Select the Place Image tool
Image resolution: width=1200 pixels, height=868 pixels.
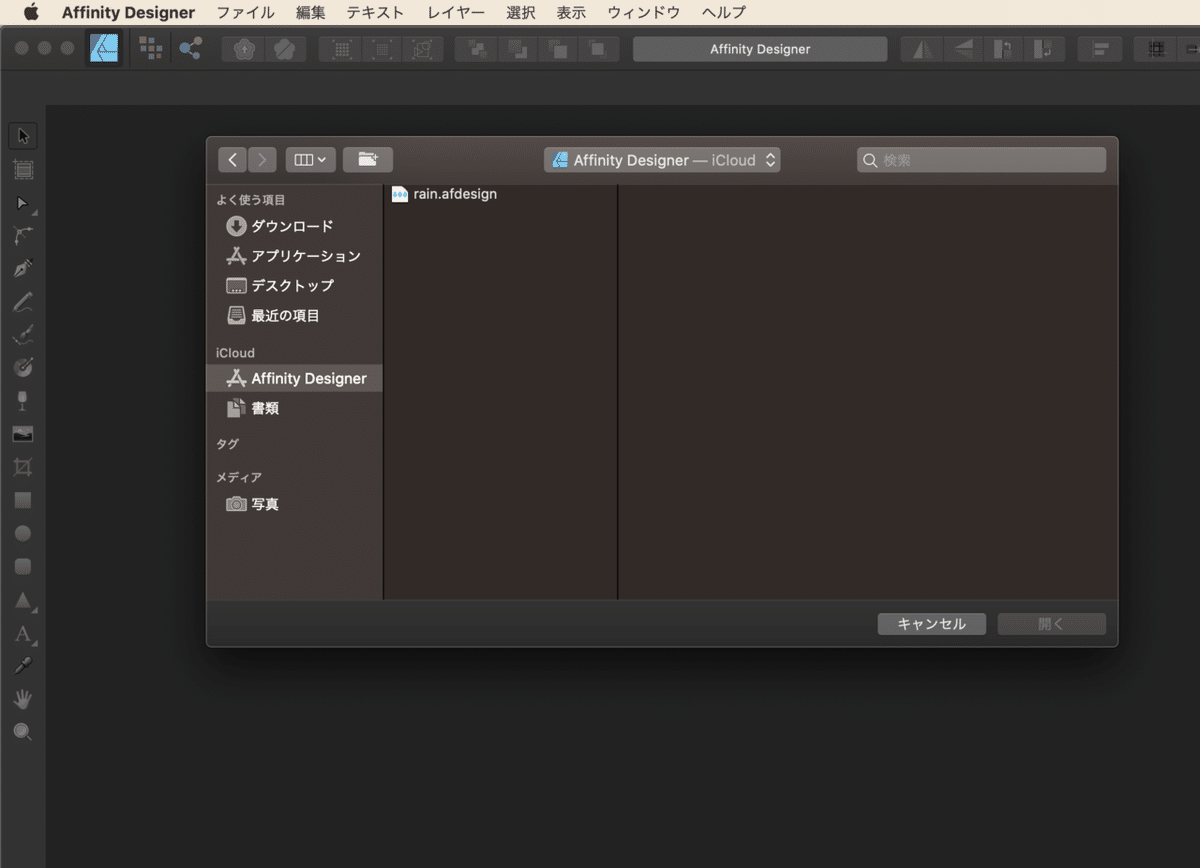coord(23,434)
